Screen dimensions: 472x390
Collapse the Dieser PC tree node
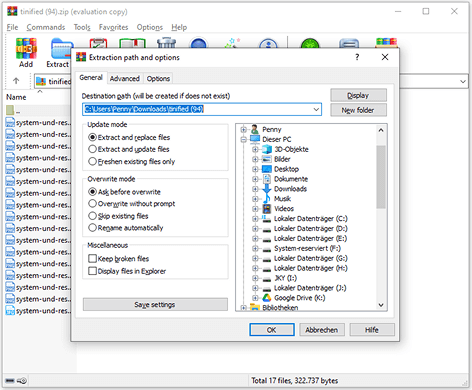click(244, 139)
